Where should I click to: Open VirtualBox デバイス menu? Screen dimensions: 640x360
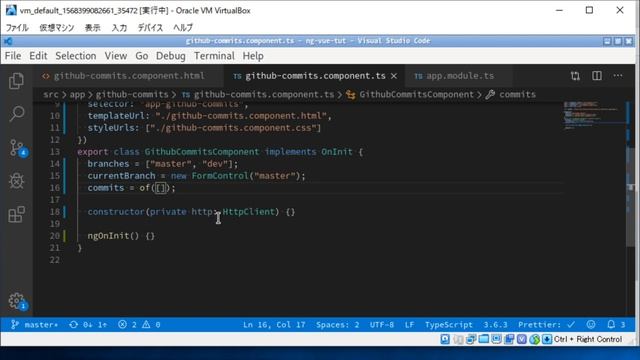(x=150, y=28)
